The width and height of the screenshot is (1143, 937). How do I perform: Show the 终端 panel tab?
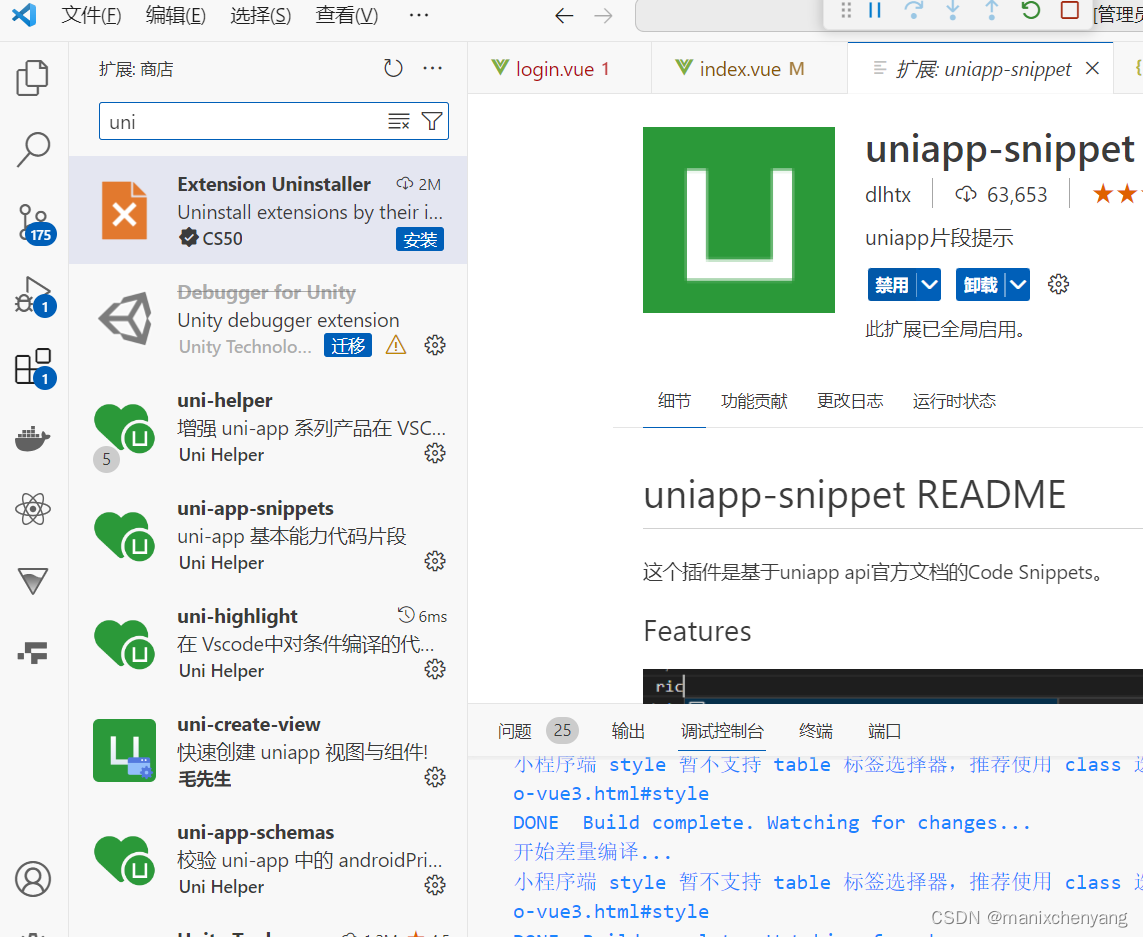[x=816, y=731]
